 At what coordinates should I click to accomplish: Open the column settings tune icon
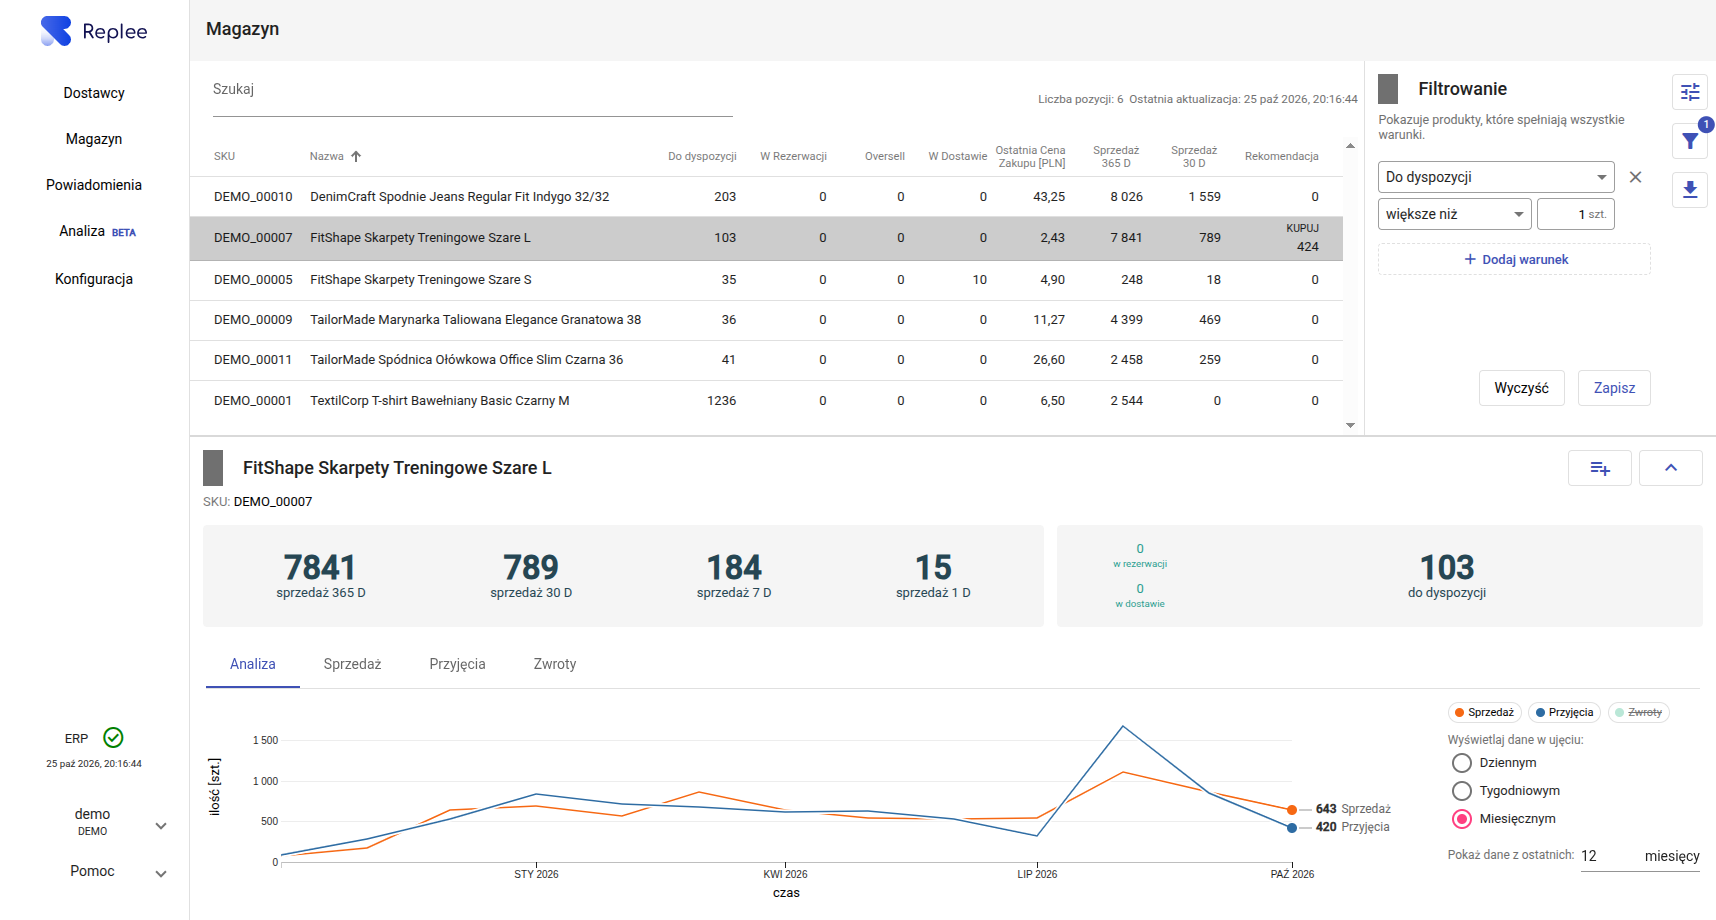1690,92
